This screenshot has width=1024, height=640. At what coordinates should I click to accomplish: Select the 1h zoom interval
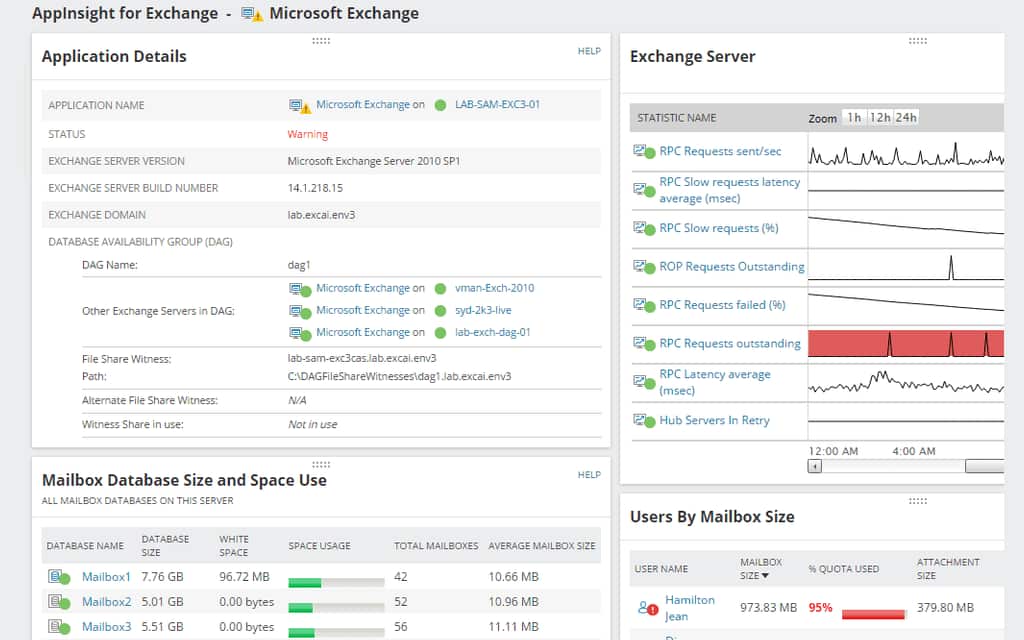853,117
